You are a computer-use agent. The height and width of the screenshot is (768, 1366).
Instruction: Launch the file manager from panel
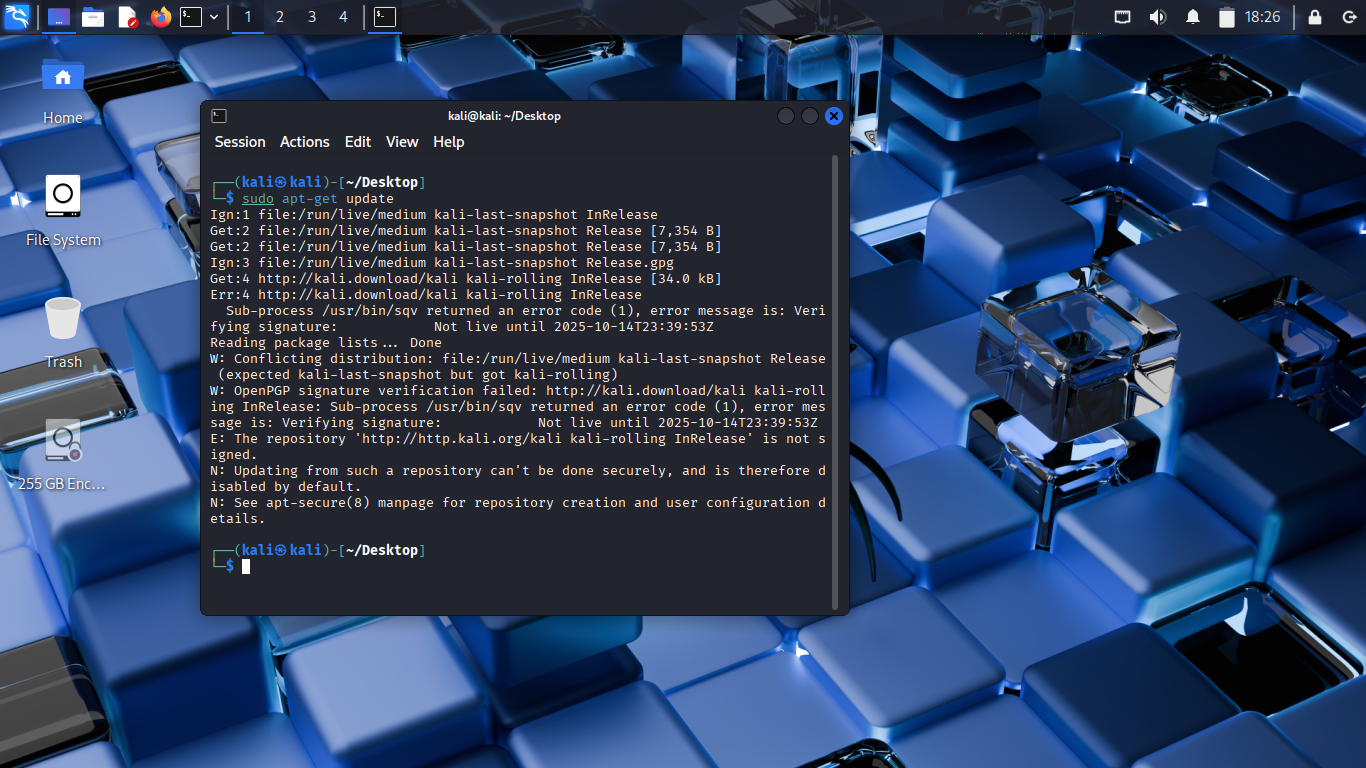click(x=93, y=17)
